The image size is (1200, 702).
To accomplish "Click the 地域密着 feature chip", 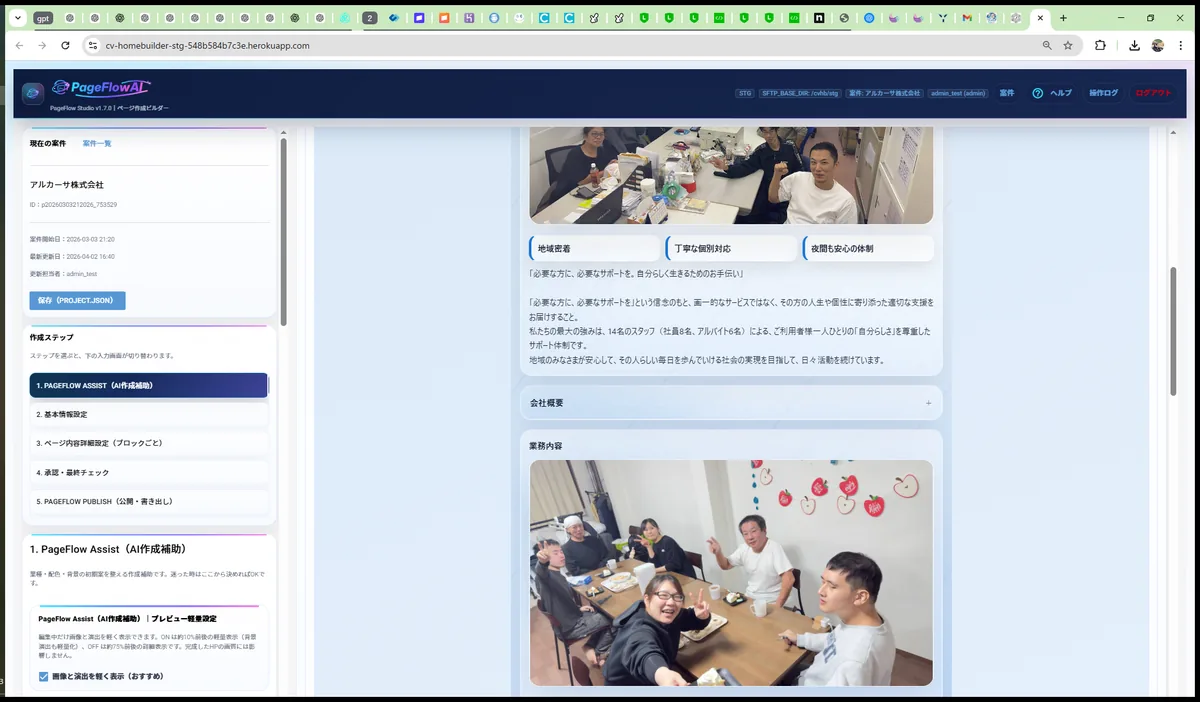I will point(595,248).
